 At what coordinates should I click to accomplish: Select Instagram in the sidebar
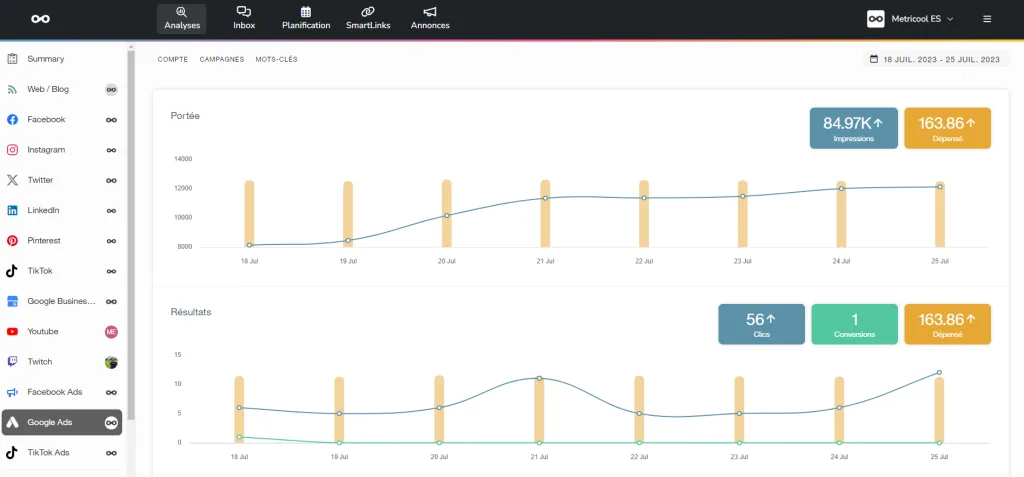pyautogui.click(x=46, y=150)
